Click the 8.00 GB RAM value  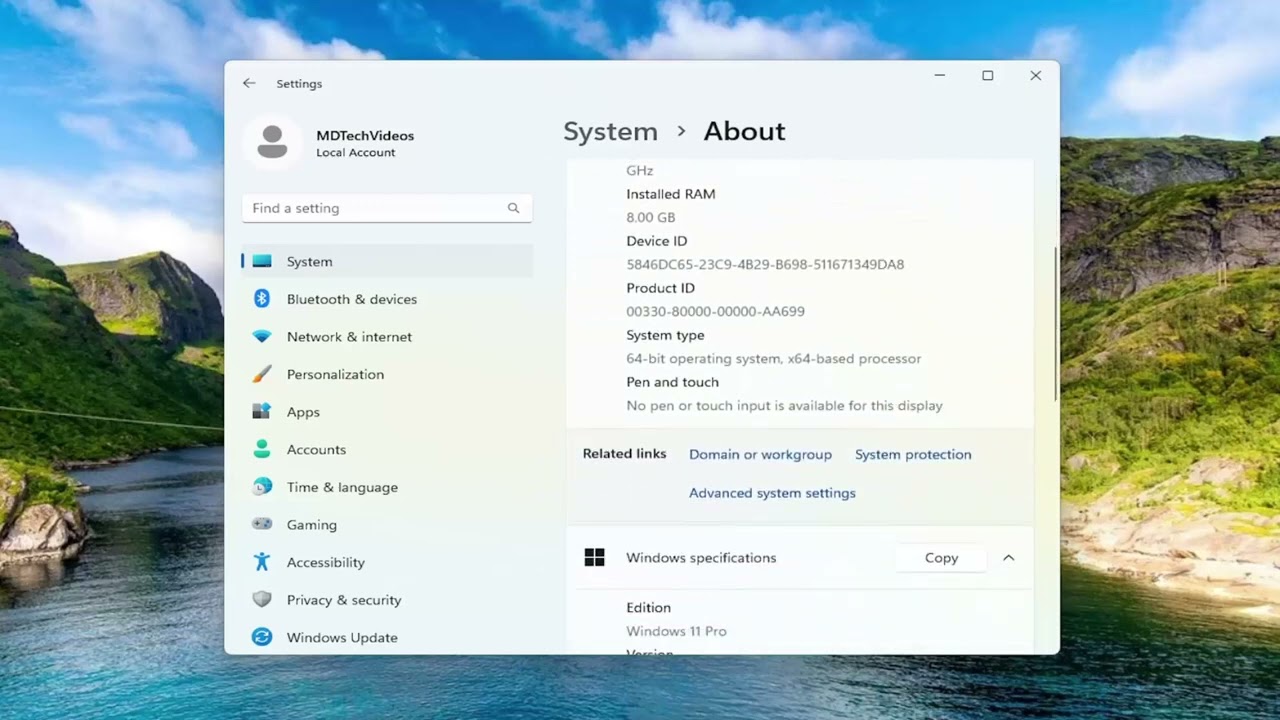pos(650,217)
